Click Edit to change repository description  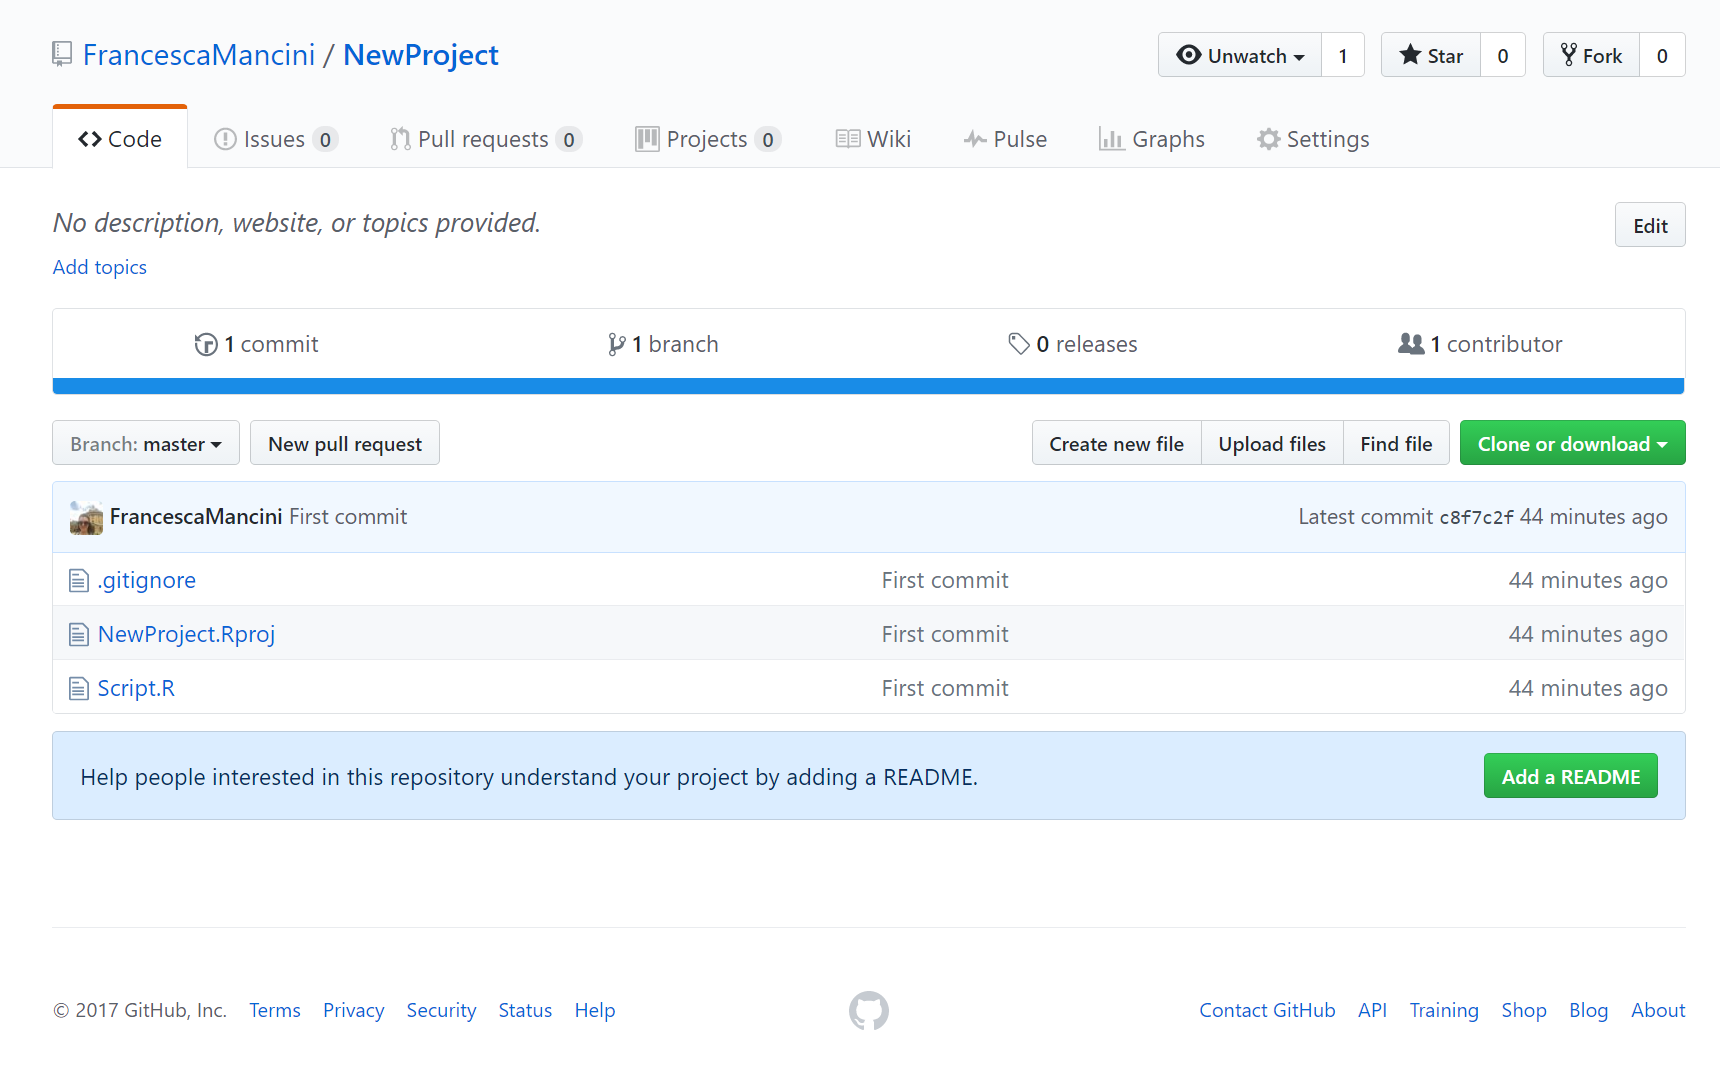click(1650, 225)
